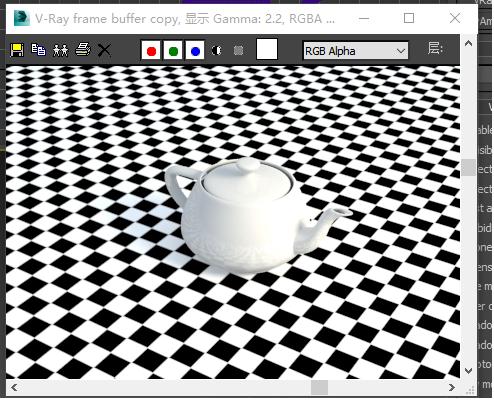Toggle the blue channel
Image resolution: width=494 pixels, height=402 pixels.
195,51
